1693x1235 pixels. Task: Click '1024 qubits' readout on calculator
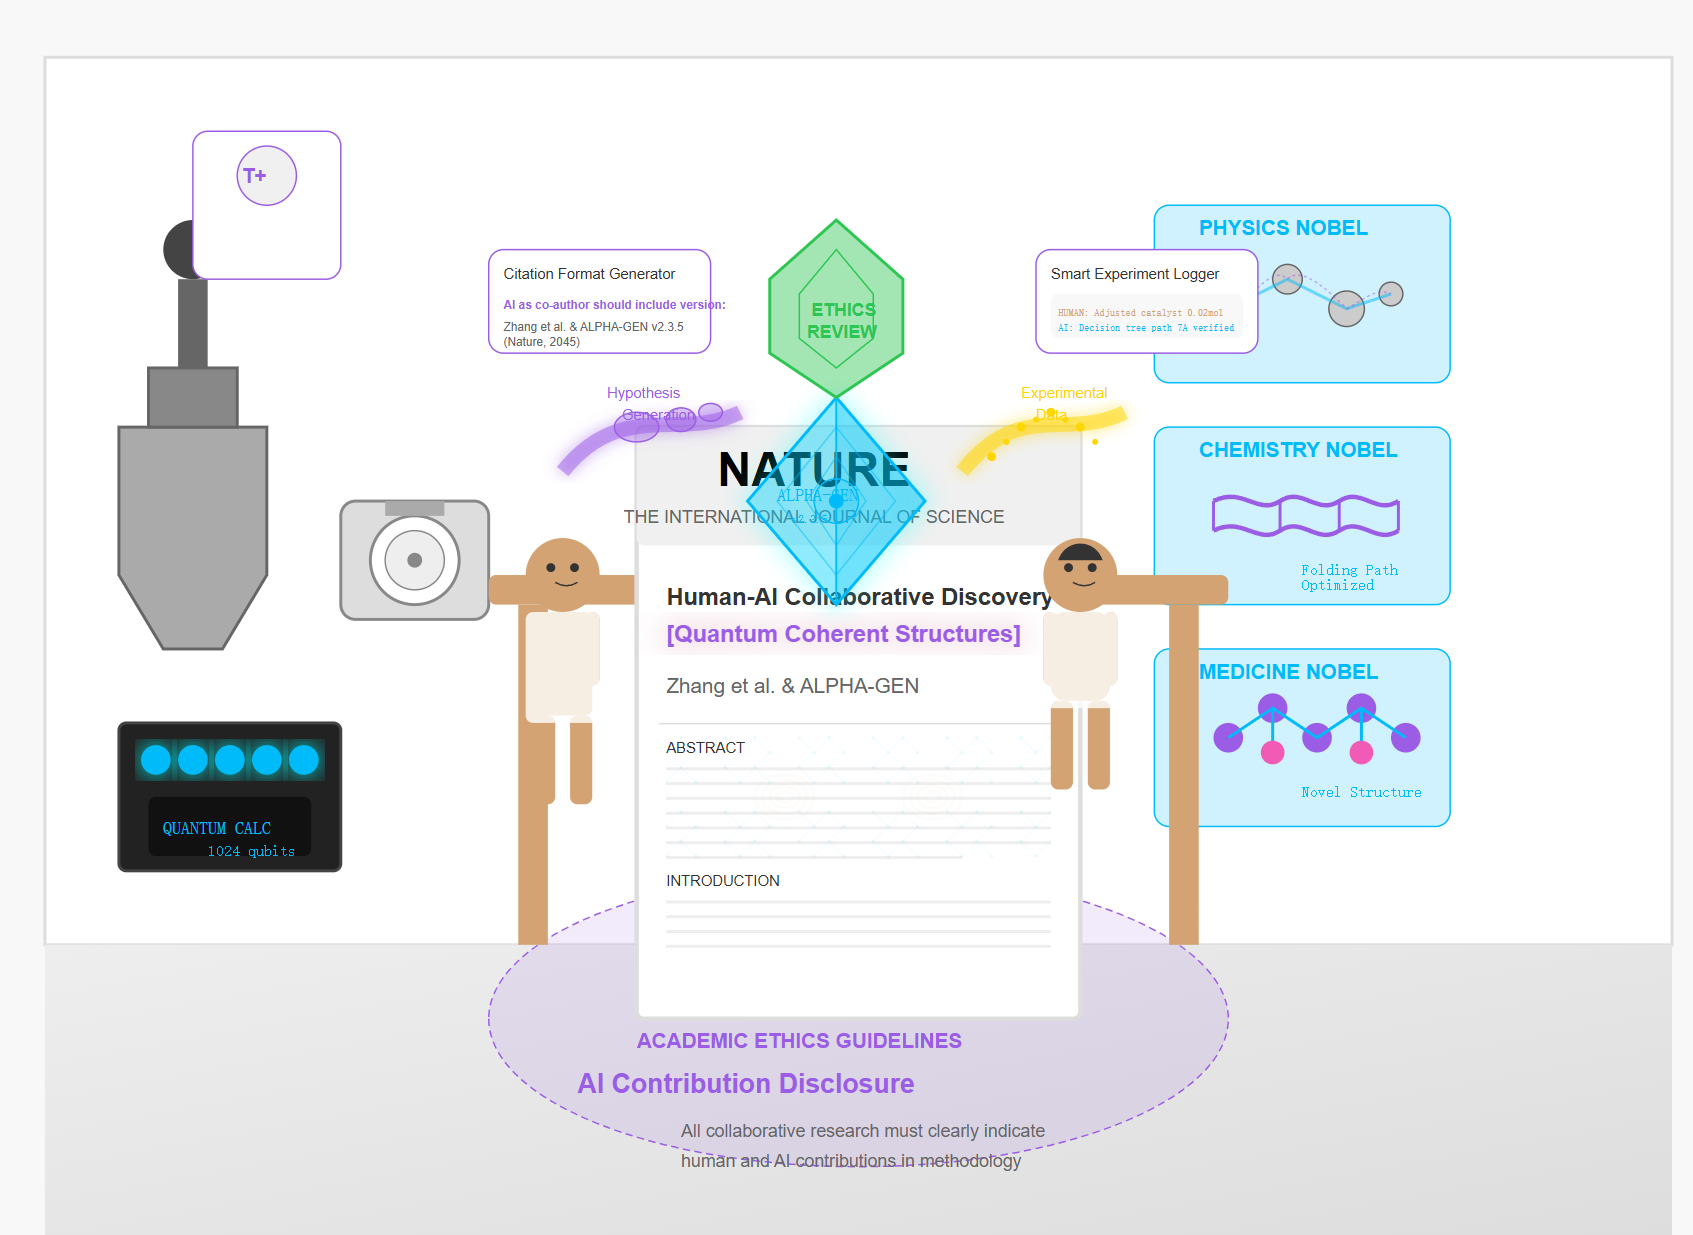point(251,851)
